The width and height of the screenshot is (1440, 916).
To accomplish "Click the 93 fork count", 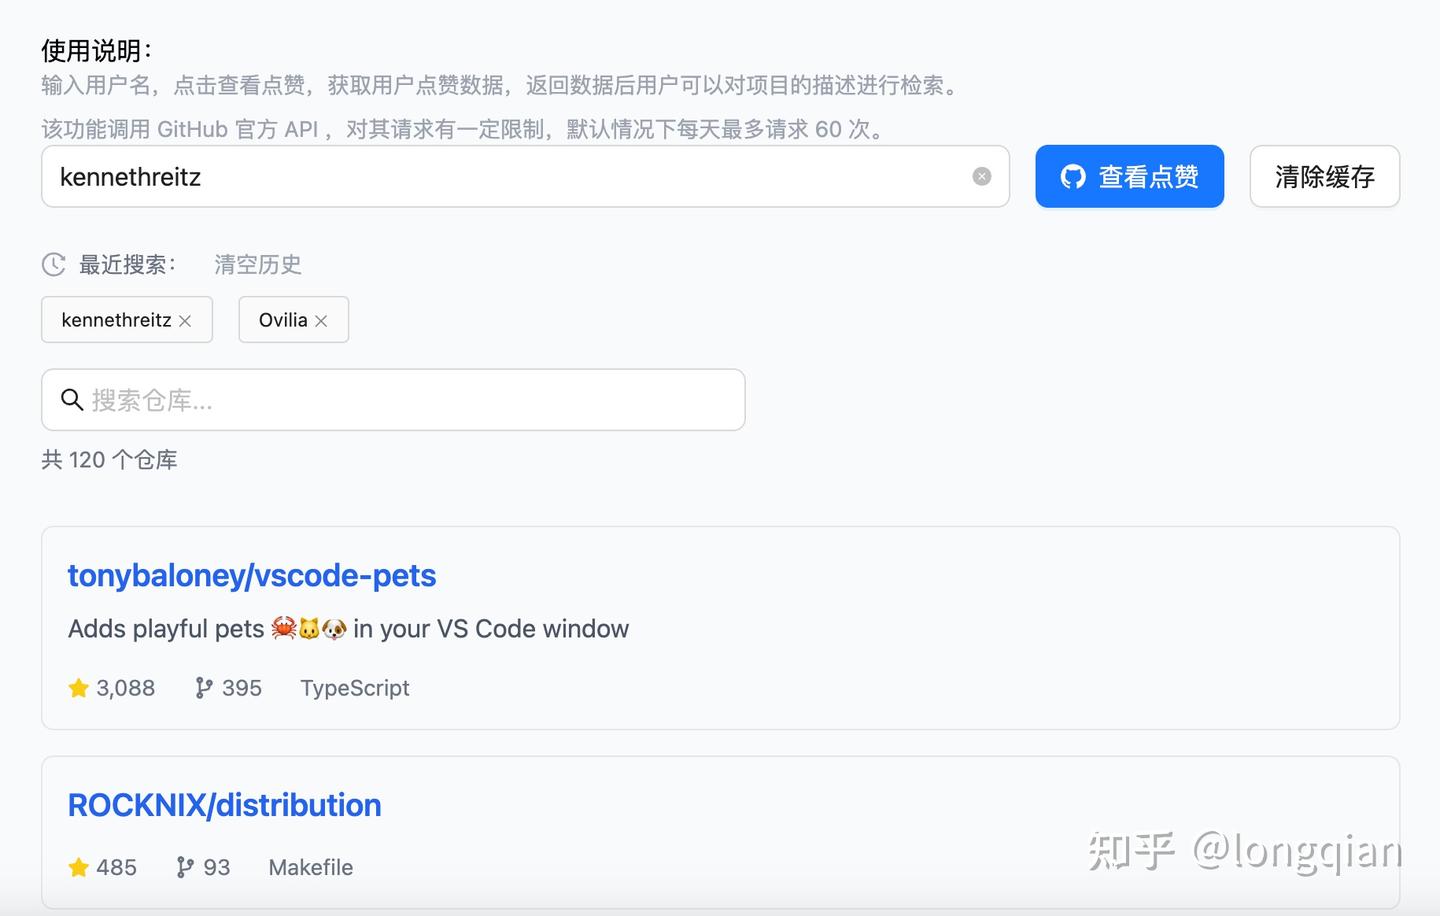I will [217, 867].
